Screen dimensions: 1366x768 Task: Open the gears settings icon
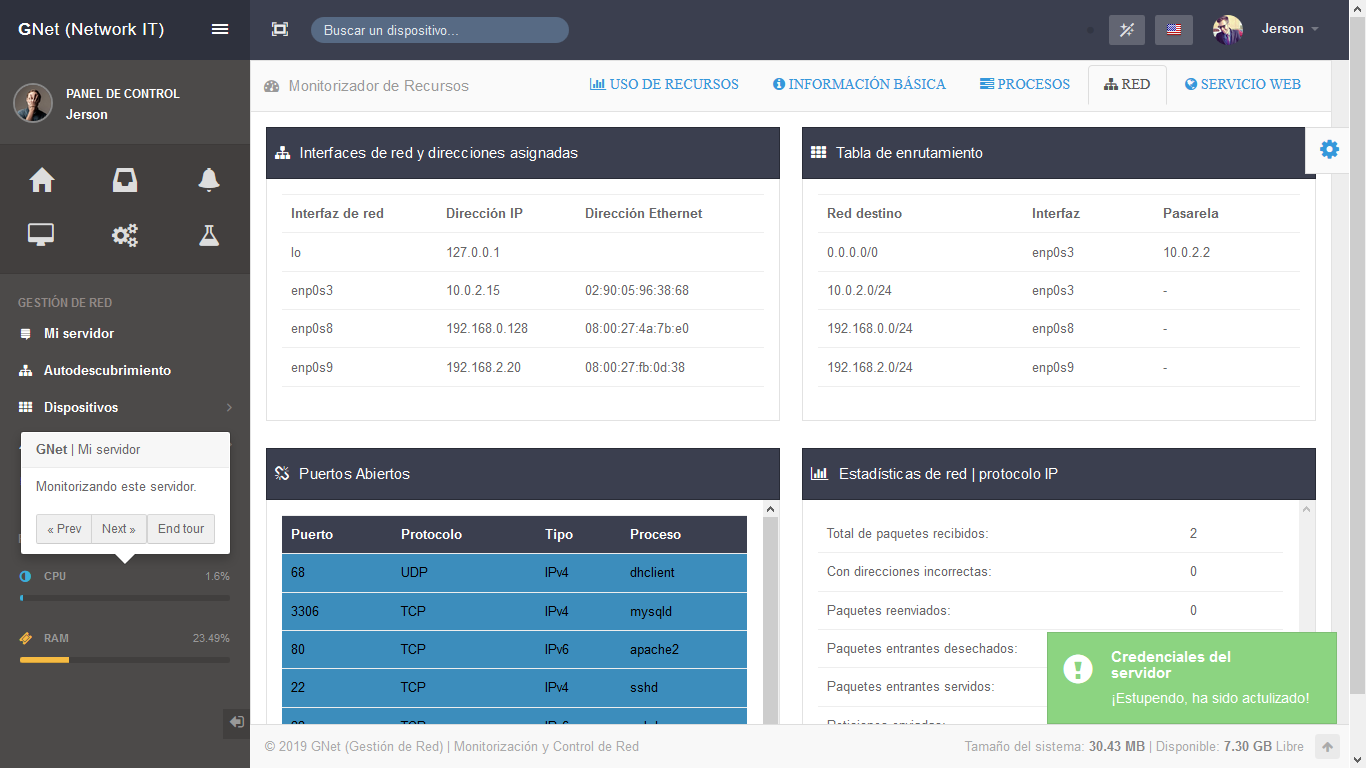click(x=125, y=235)
